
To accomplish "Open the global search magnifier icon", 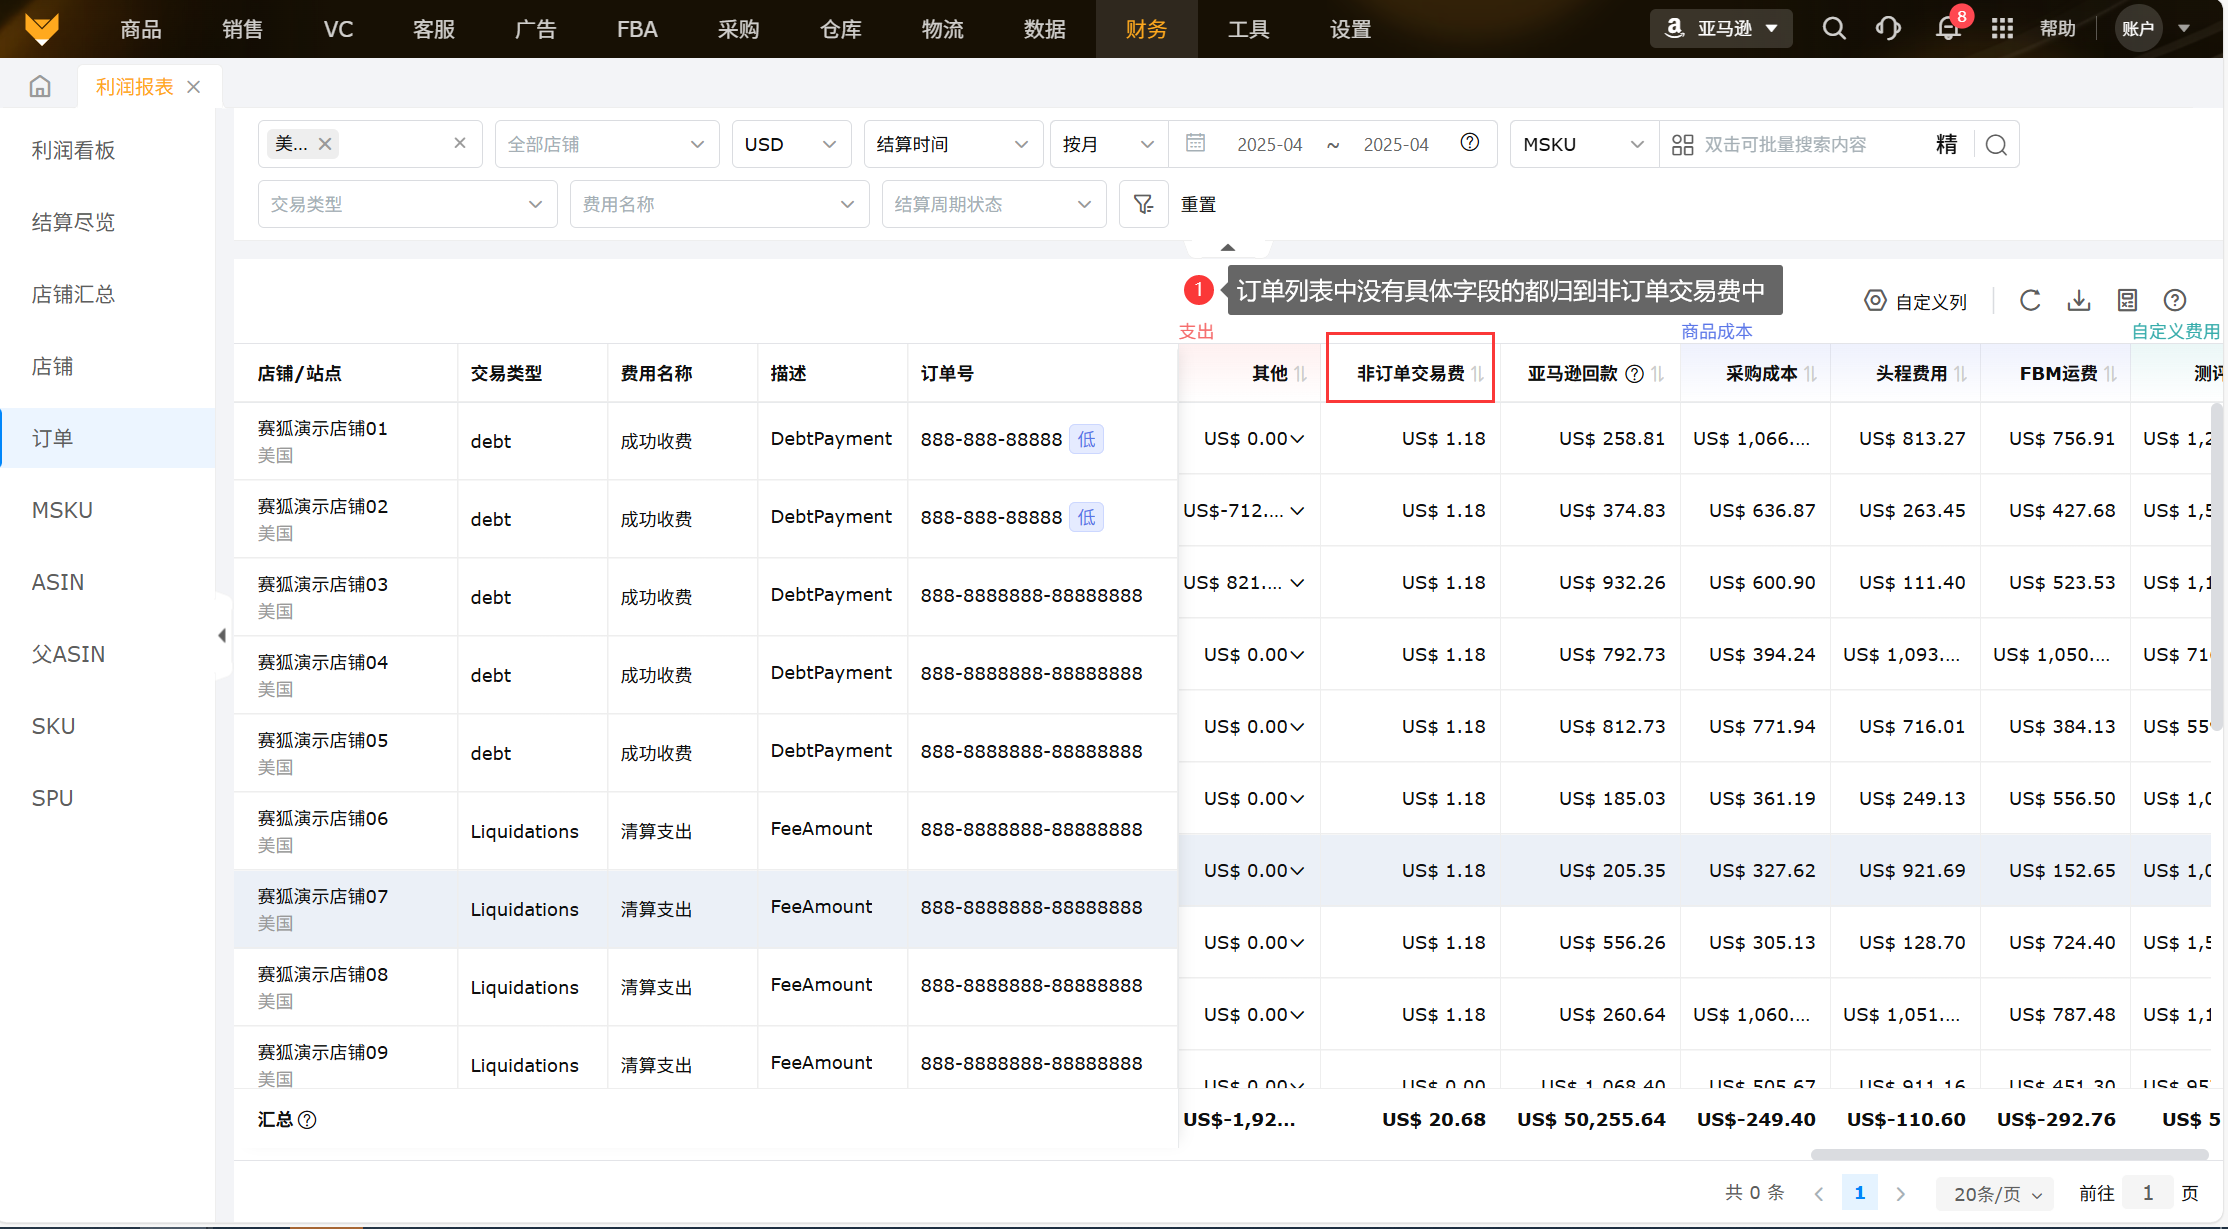I will (x=1834, y=28).
